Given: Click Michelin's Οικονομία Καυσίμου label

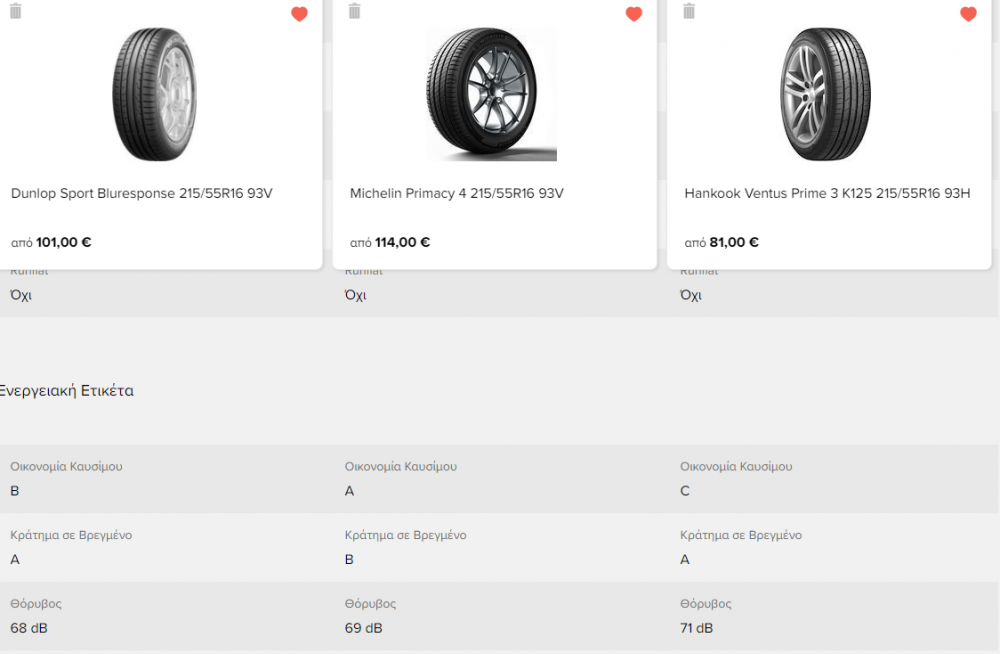Looking at the screenshot, I should click(401, 466).
